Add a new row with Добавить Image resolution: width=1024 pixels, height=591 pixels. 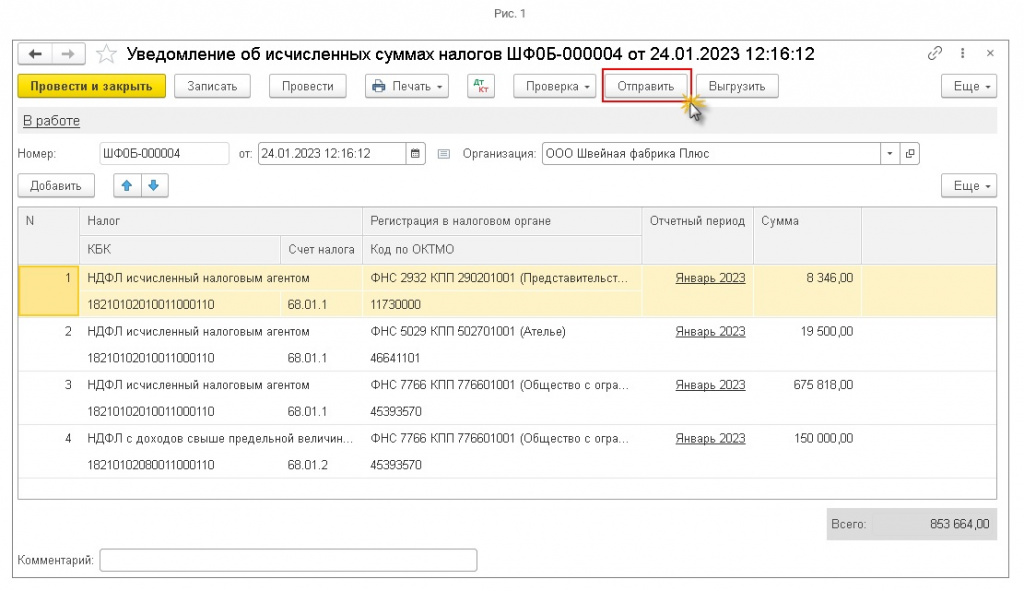click(56, 185)
